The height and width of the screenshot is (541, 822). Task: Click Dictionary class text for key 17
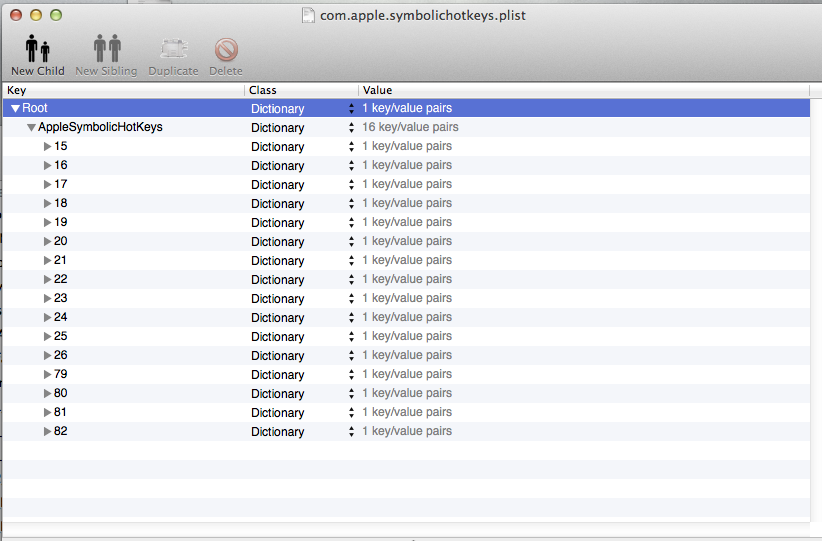[x=277, y=185]
